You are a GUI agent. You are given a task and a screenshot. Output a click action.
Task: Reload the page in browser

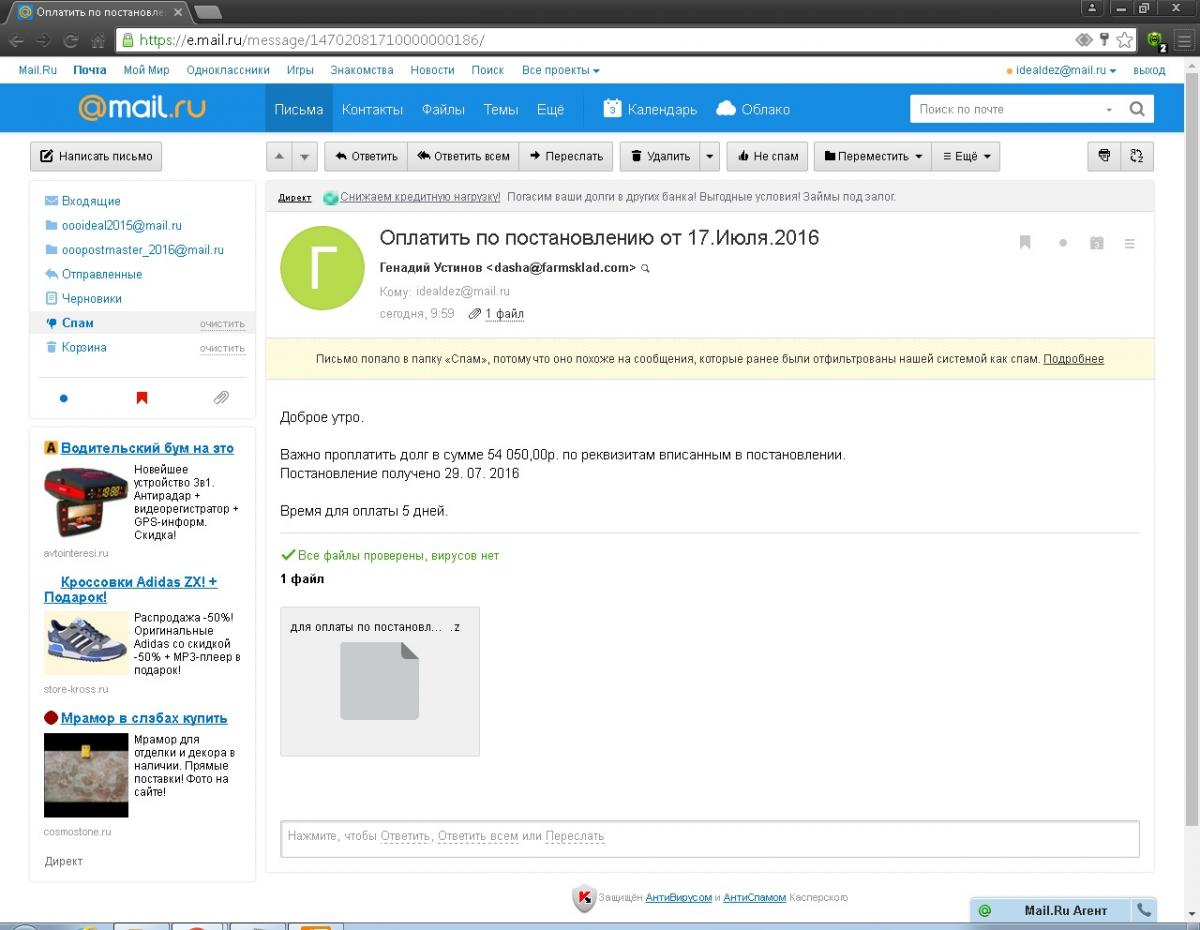click(x=71, y=40)
